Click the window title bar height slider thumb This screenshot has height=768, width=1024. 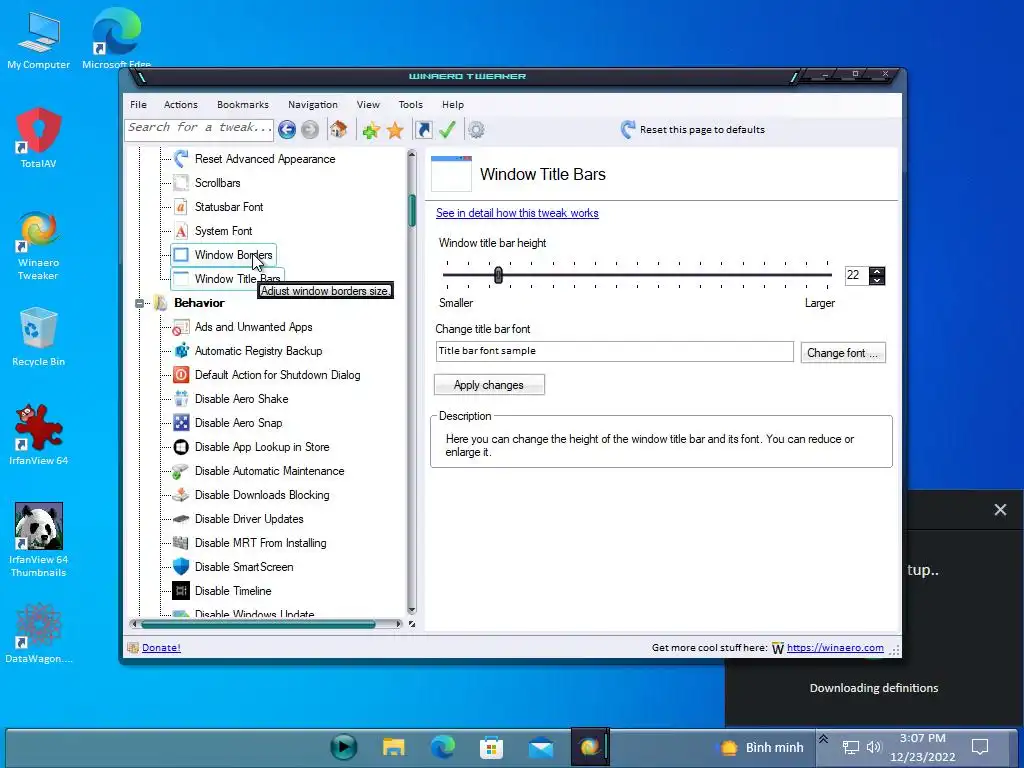tap(498, 275)
